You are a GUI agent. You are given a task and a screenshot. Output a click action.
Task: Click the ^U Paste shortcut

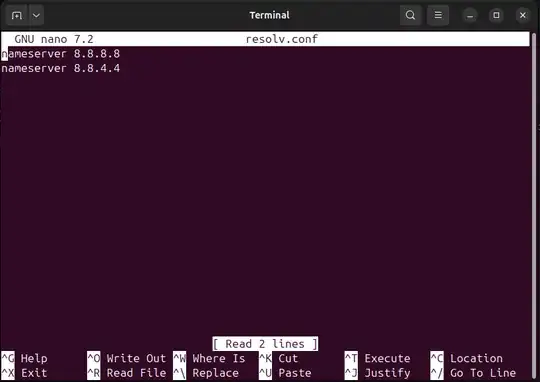point(285,373)
